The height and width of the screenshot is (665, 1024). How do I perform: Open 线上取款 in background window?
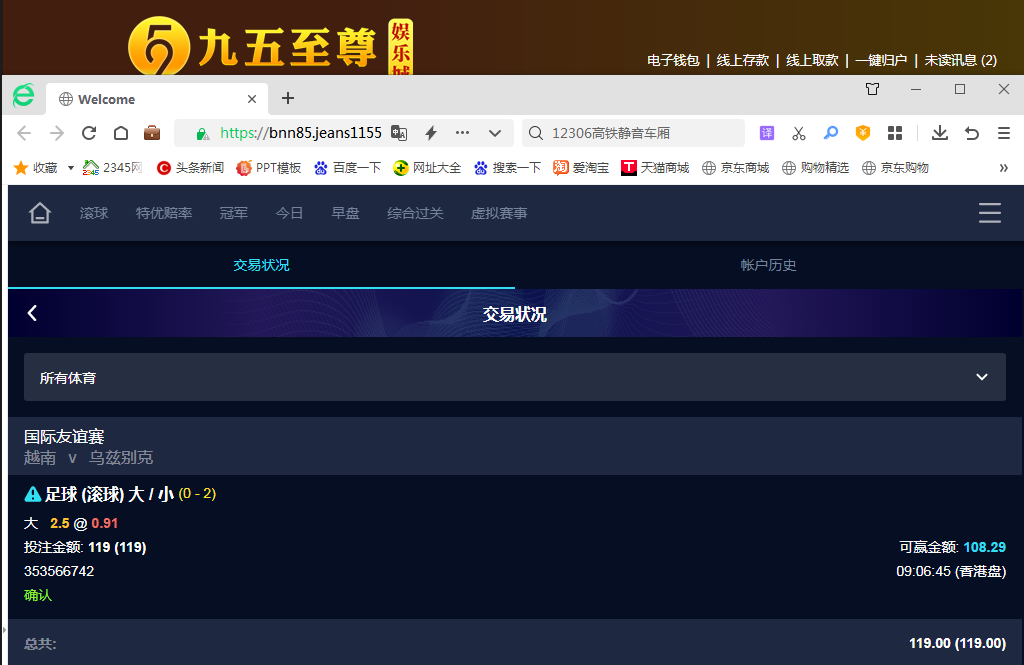click(812, 60)
